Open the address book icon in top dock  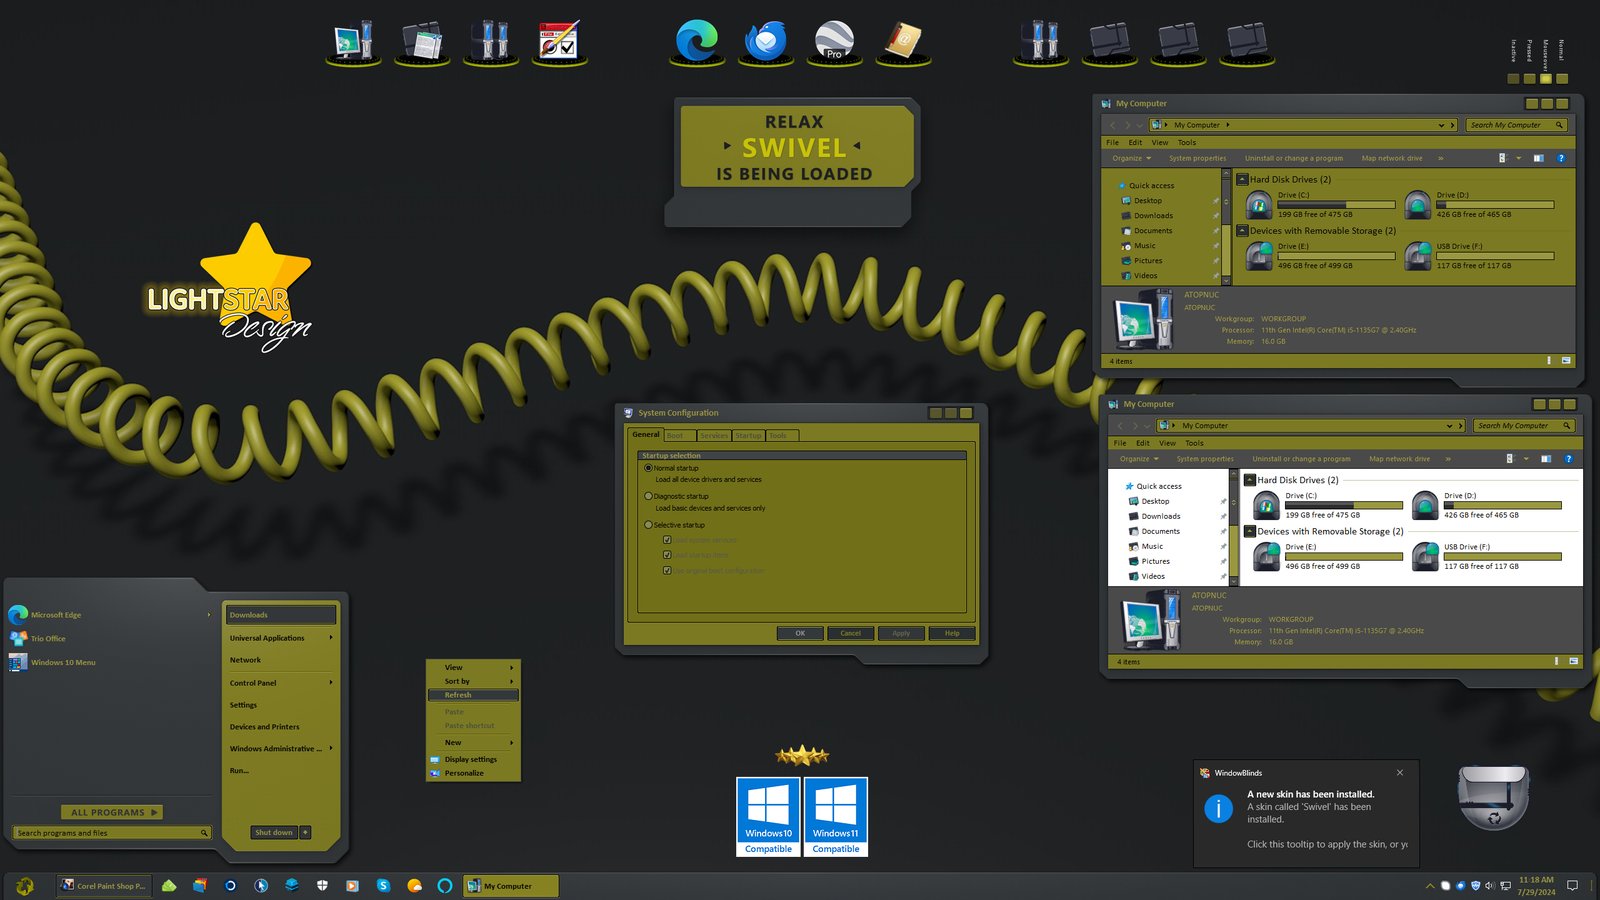[903, 41]
